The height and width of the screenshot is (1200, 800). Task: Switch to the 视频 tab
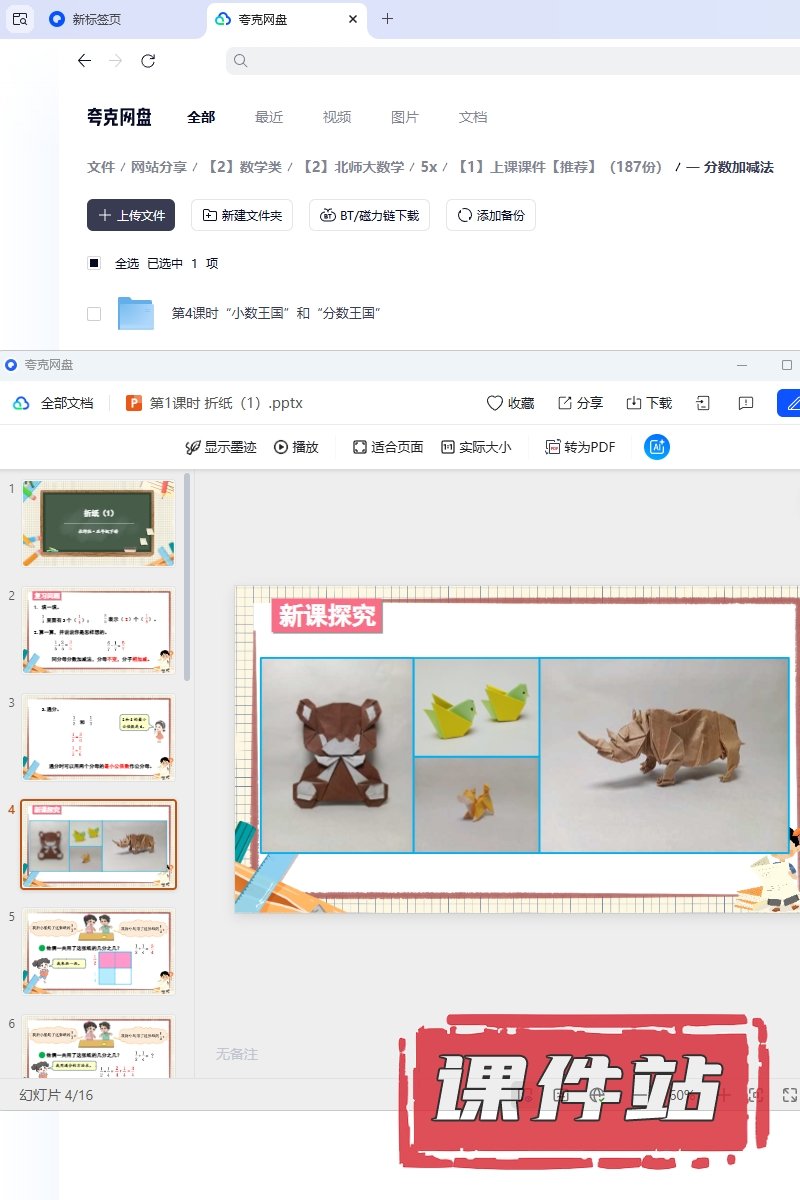(x=337, y=117)
